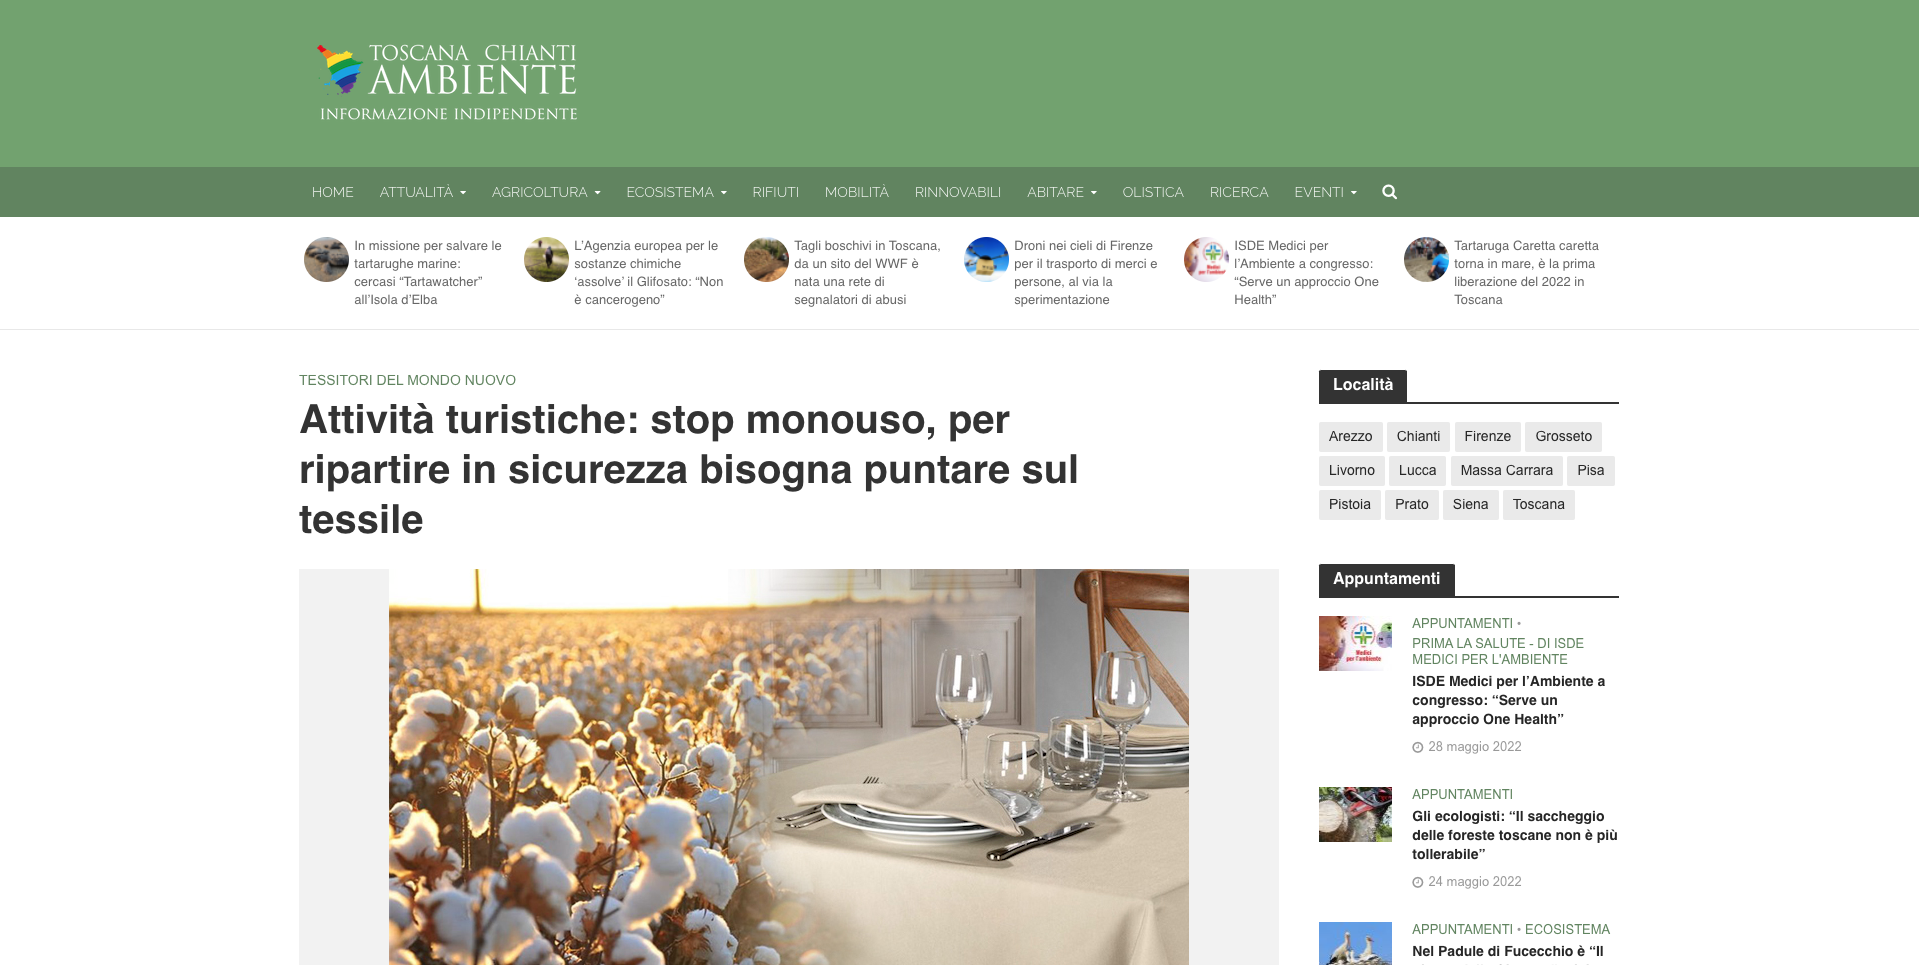Select the Firenze locality tag

click(1487, 437)
